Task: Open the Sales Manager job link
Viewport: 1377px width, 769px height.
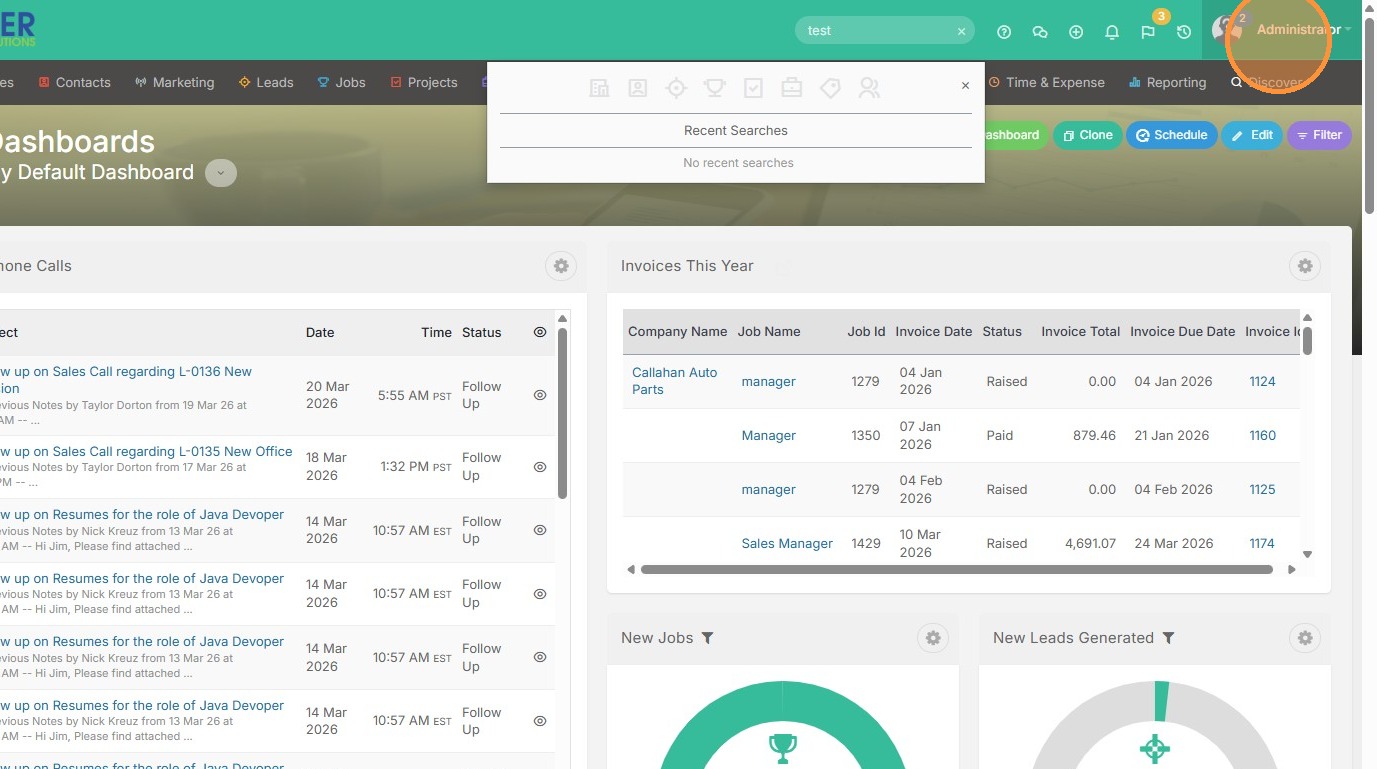Action: [787, 544]
